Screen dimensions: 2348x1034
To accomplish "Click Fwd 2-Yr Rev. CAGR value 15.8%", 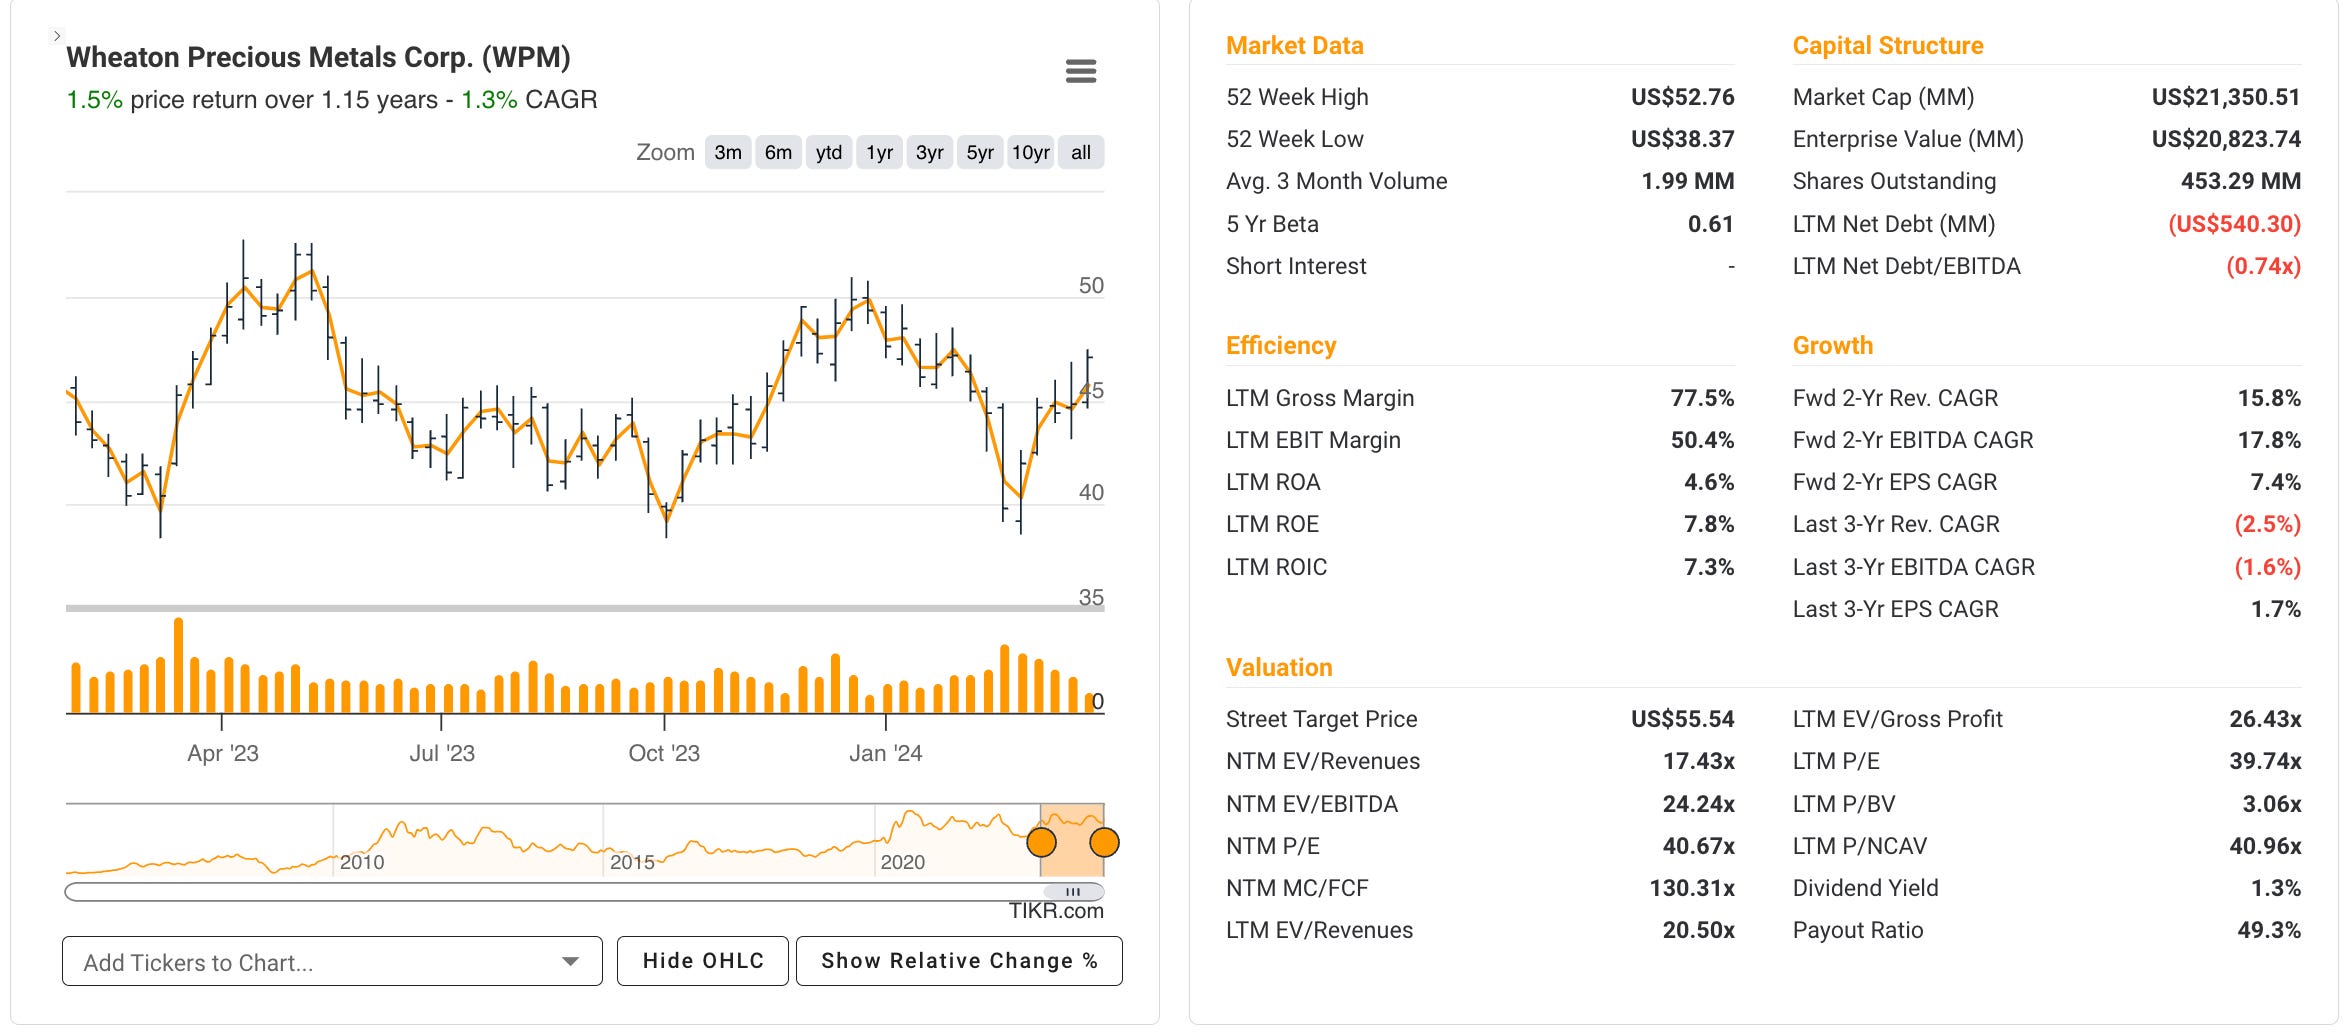I will (x=2269, y=398).
